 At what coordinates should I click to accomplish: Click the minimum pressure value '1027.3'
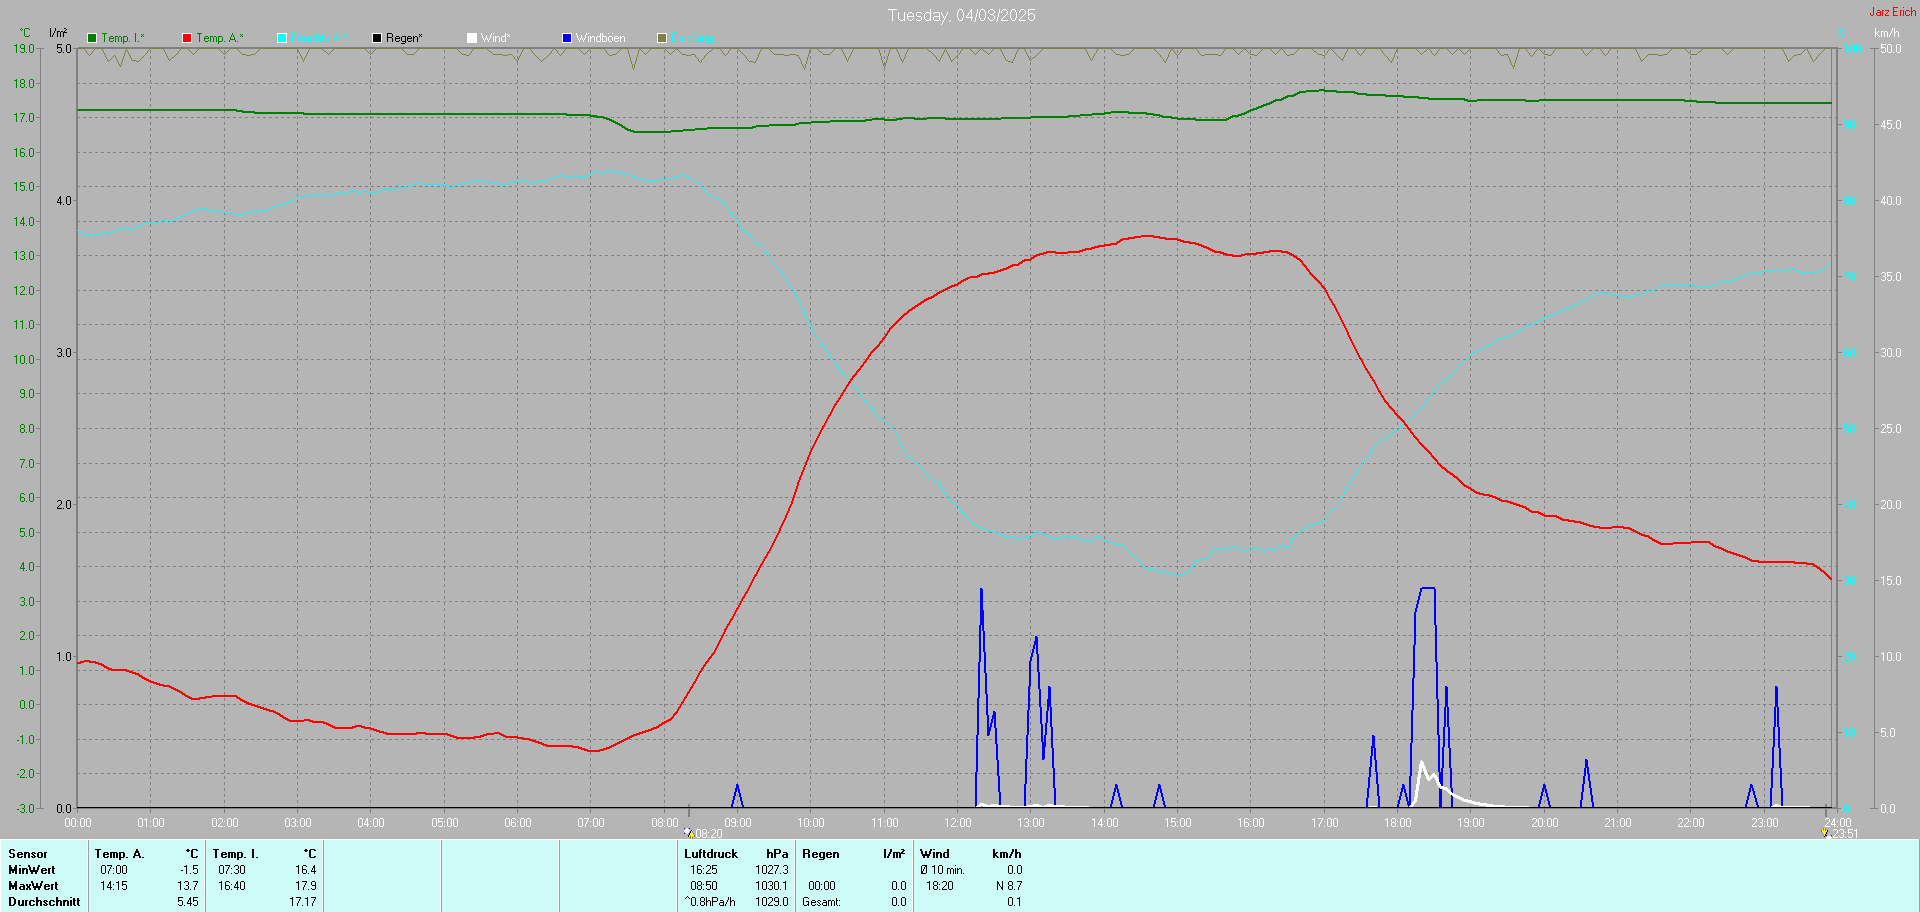pyautogui.click(x=771, y=870)
